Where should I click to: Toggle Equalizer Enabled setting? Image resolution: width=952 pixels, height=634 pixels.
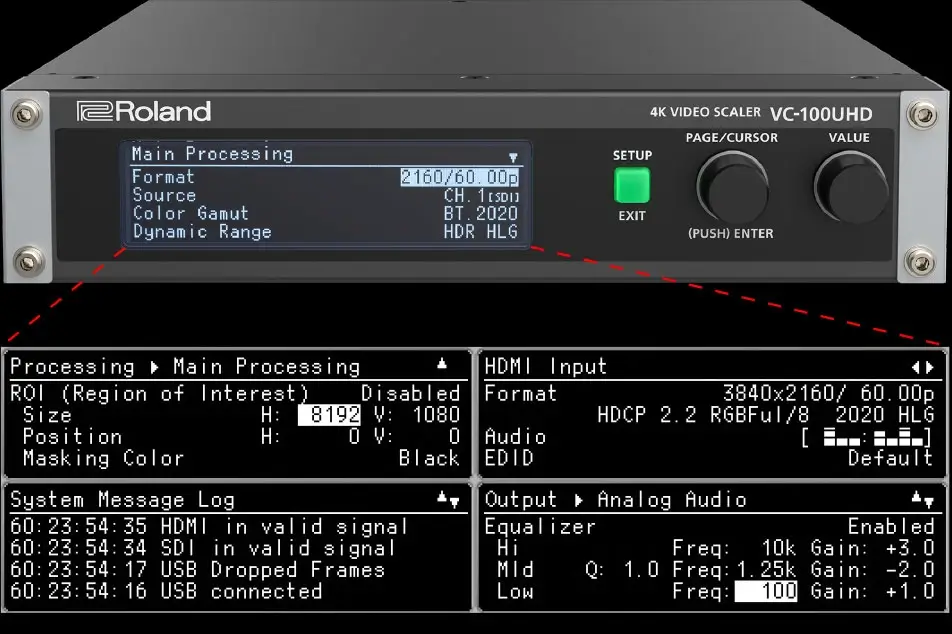[x=890, y=526]
